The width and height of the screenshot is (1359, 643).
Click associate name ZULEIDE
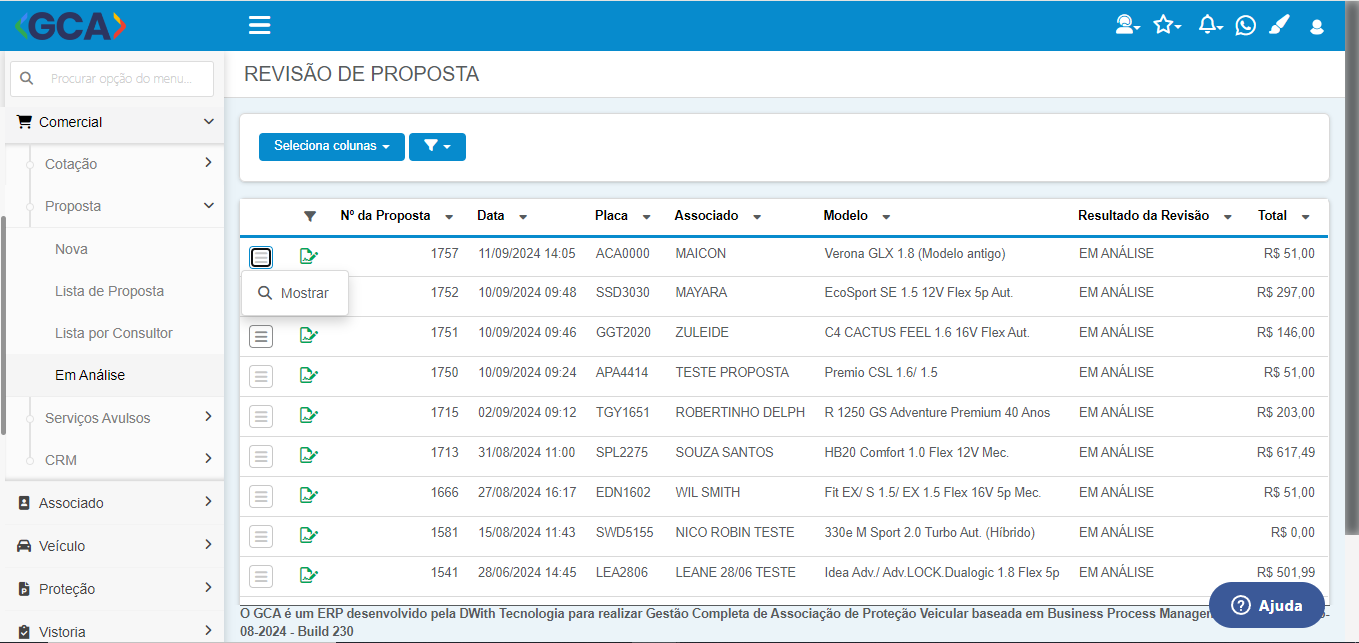click(702, 333)
